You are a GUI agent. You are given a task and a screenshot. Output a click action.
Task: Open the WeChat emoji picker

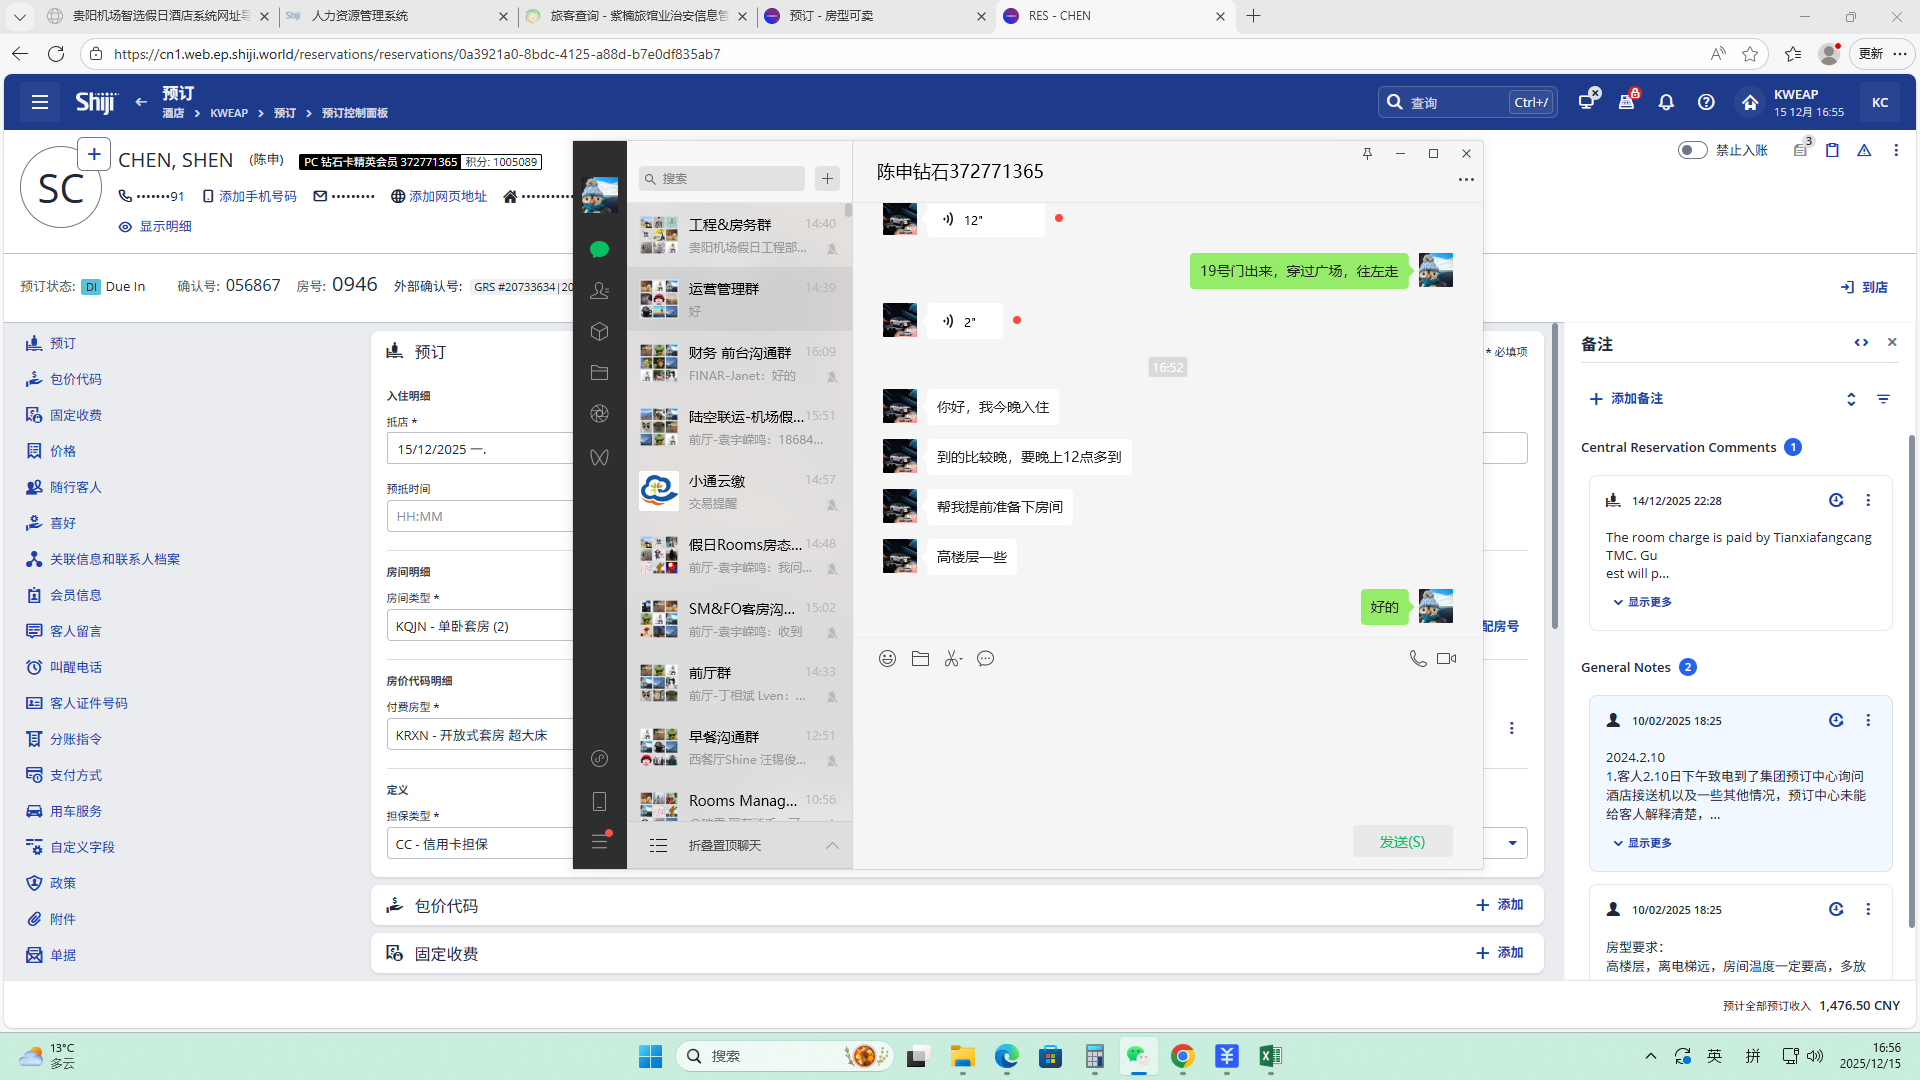pos(887,658)
